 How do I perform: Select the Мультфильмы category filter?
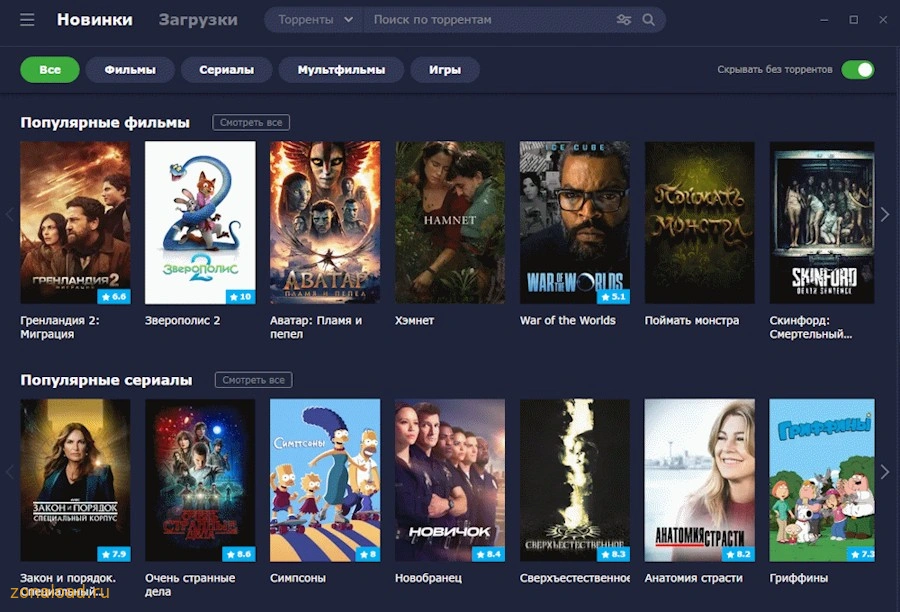341,69
